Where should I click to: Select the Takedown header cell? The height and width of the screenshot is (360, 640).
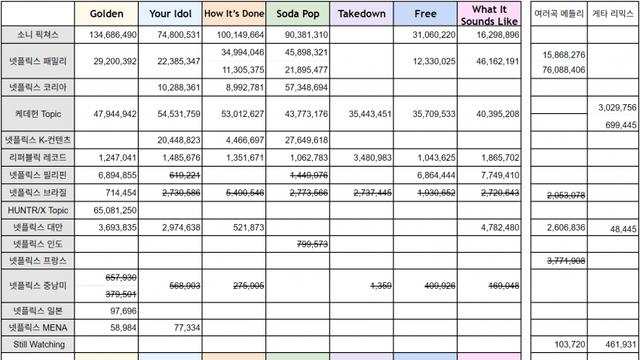362,14
